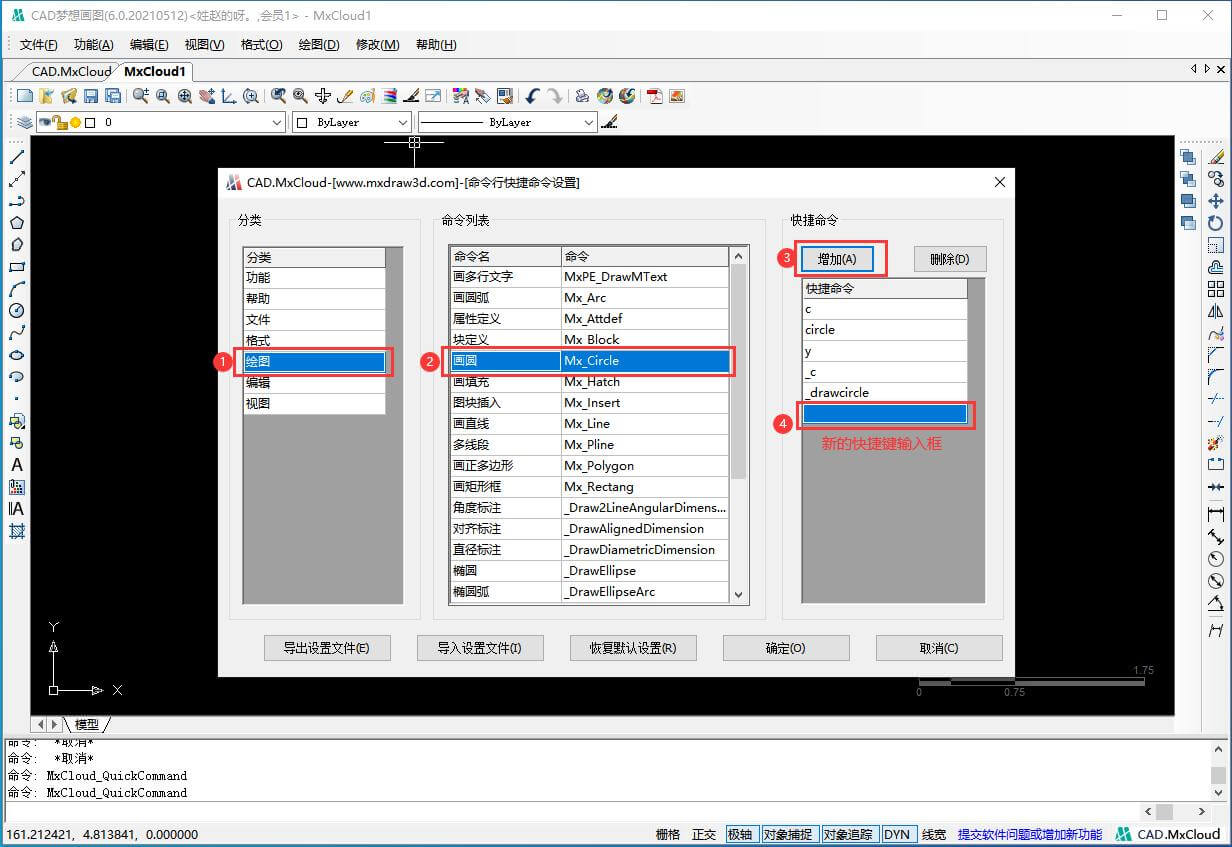Viewport: 1232px width, 847px height.
Task: Click the New drawing icon
Action: click(25, 96)
